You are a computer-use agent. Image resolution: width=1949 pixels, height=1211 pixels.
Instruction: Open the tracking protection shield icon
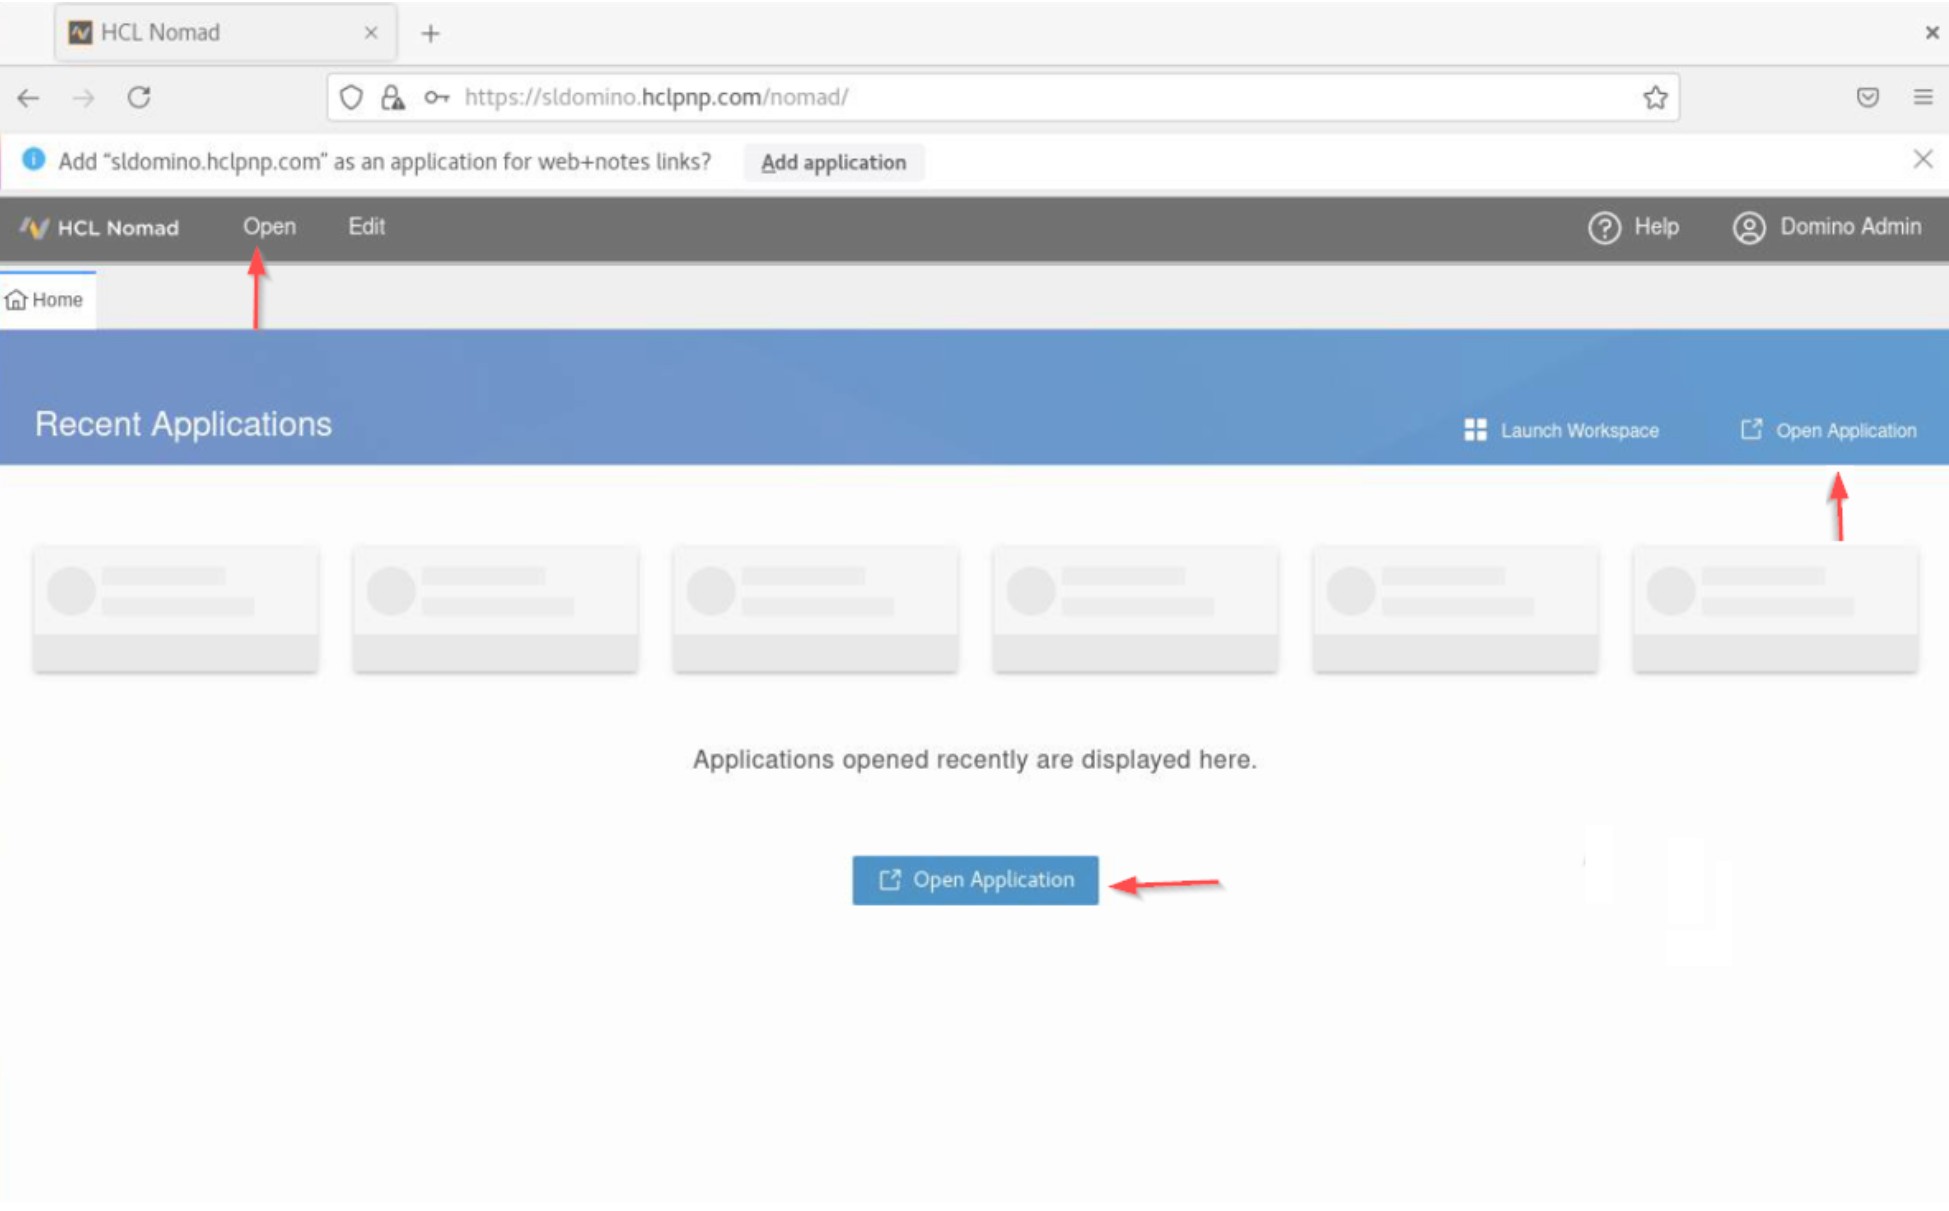click(351, 97)
